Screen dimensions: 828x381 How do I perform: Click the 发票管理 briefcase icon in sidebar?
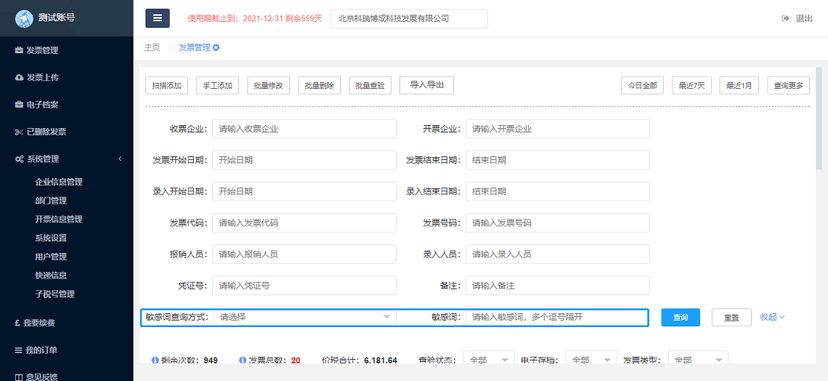click(19, 51)
